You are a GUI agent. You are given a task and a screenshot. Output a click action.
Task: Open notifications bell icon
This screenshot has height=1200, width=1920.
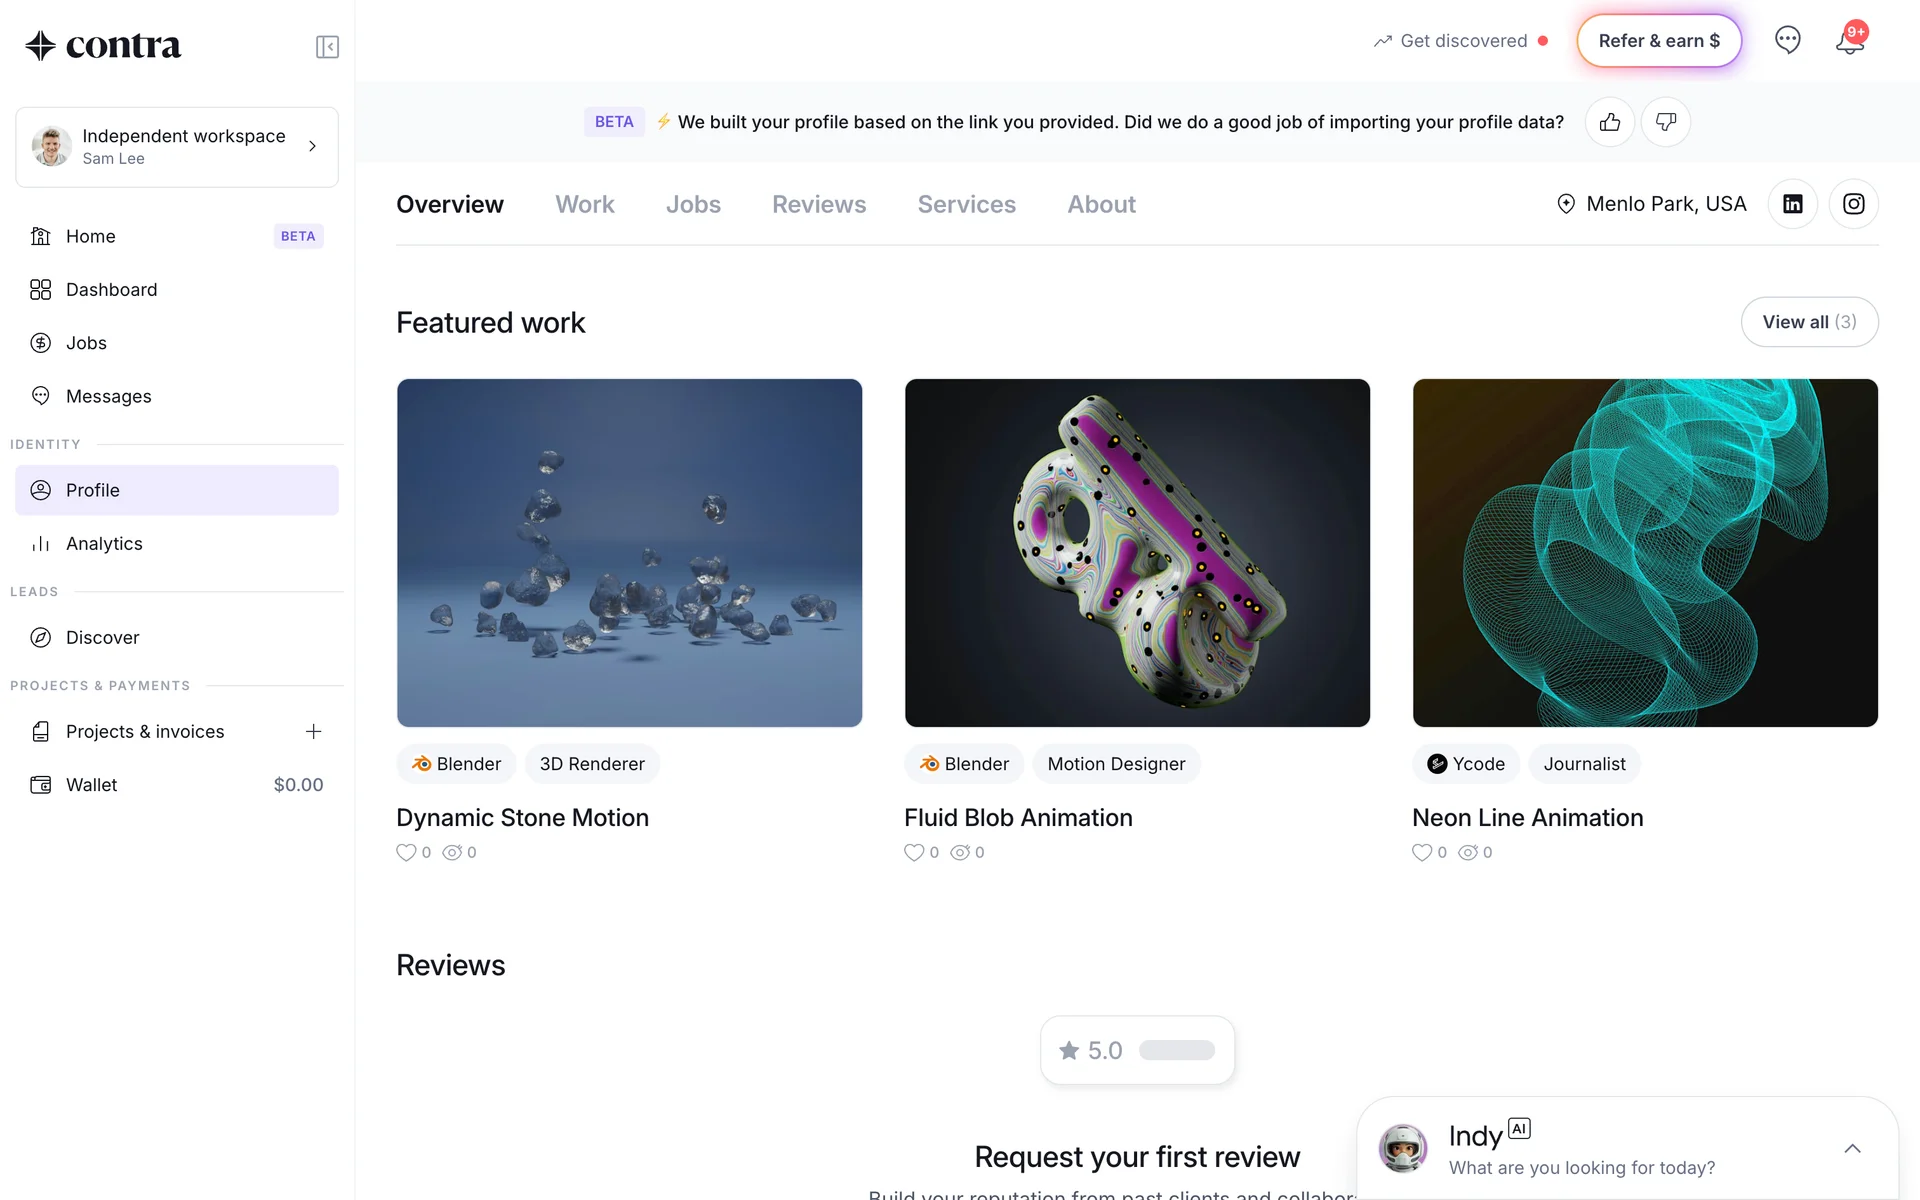1849,41
